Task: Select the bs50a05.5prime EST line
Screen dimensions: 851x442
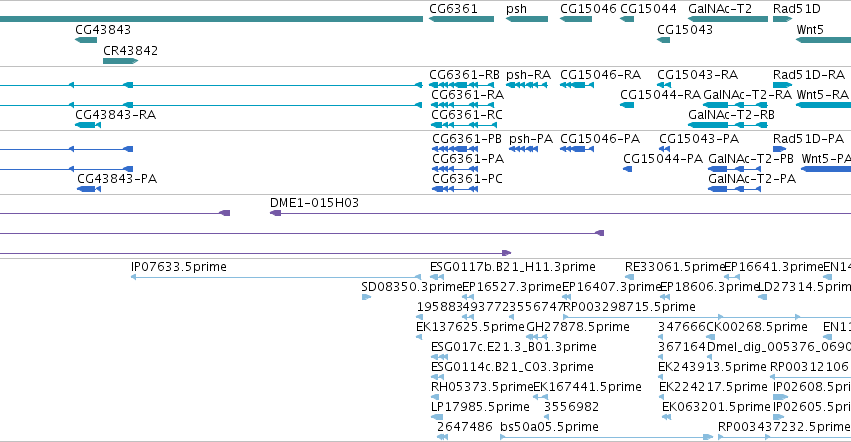Action: [x=606, y=437]
